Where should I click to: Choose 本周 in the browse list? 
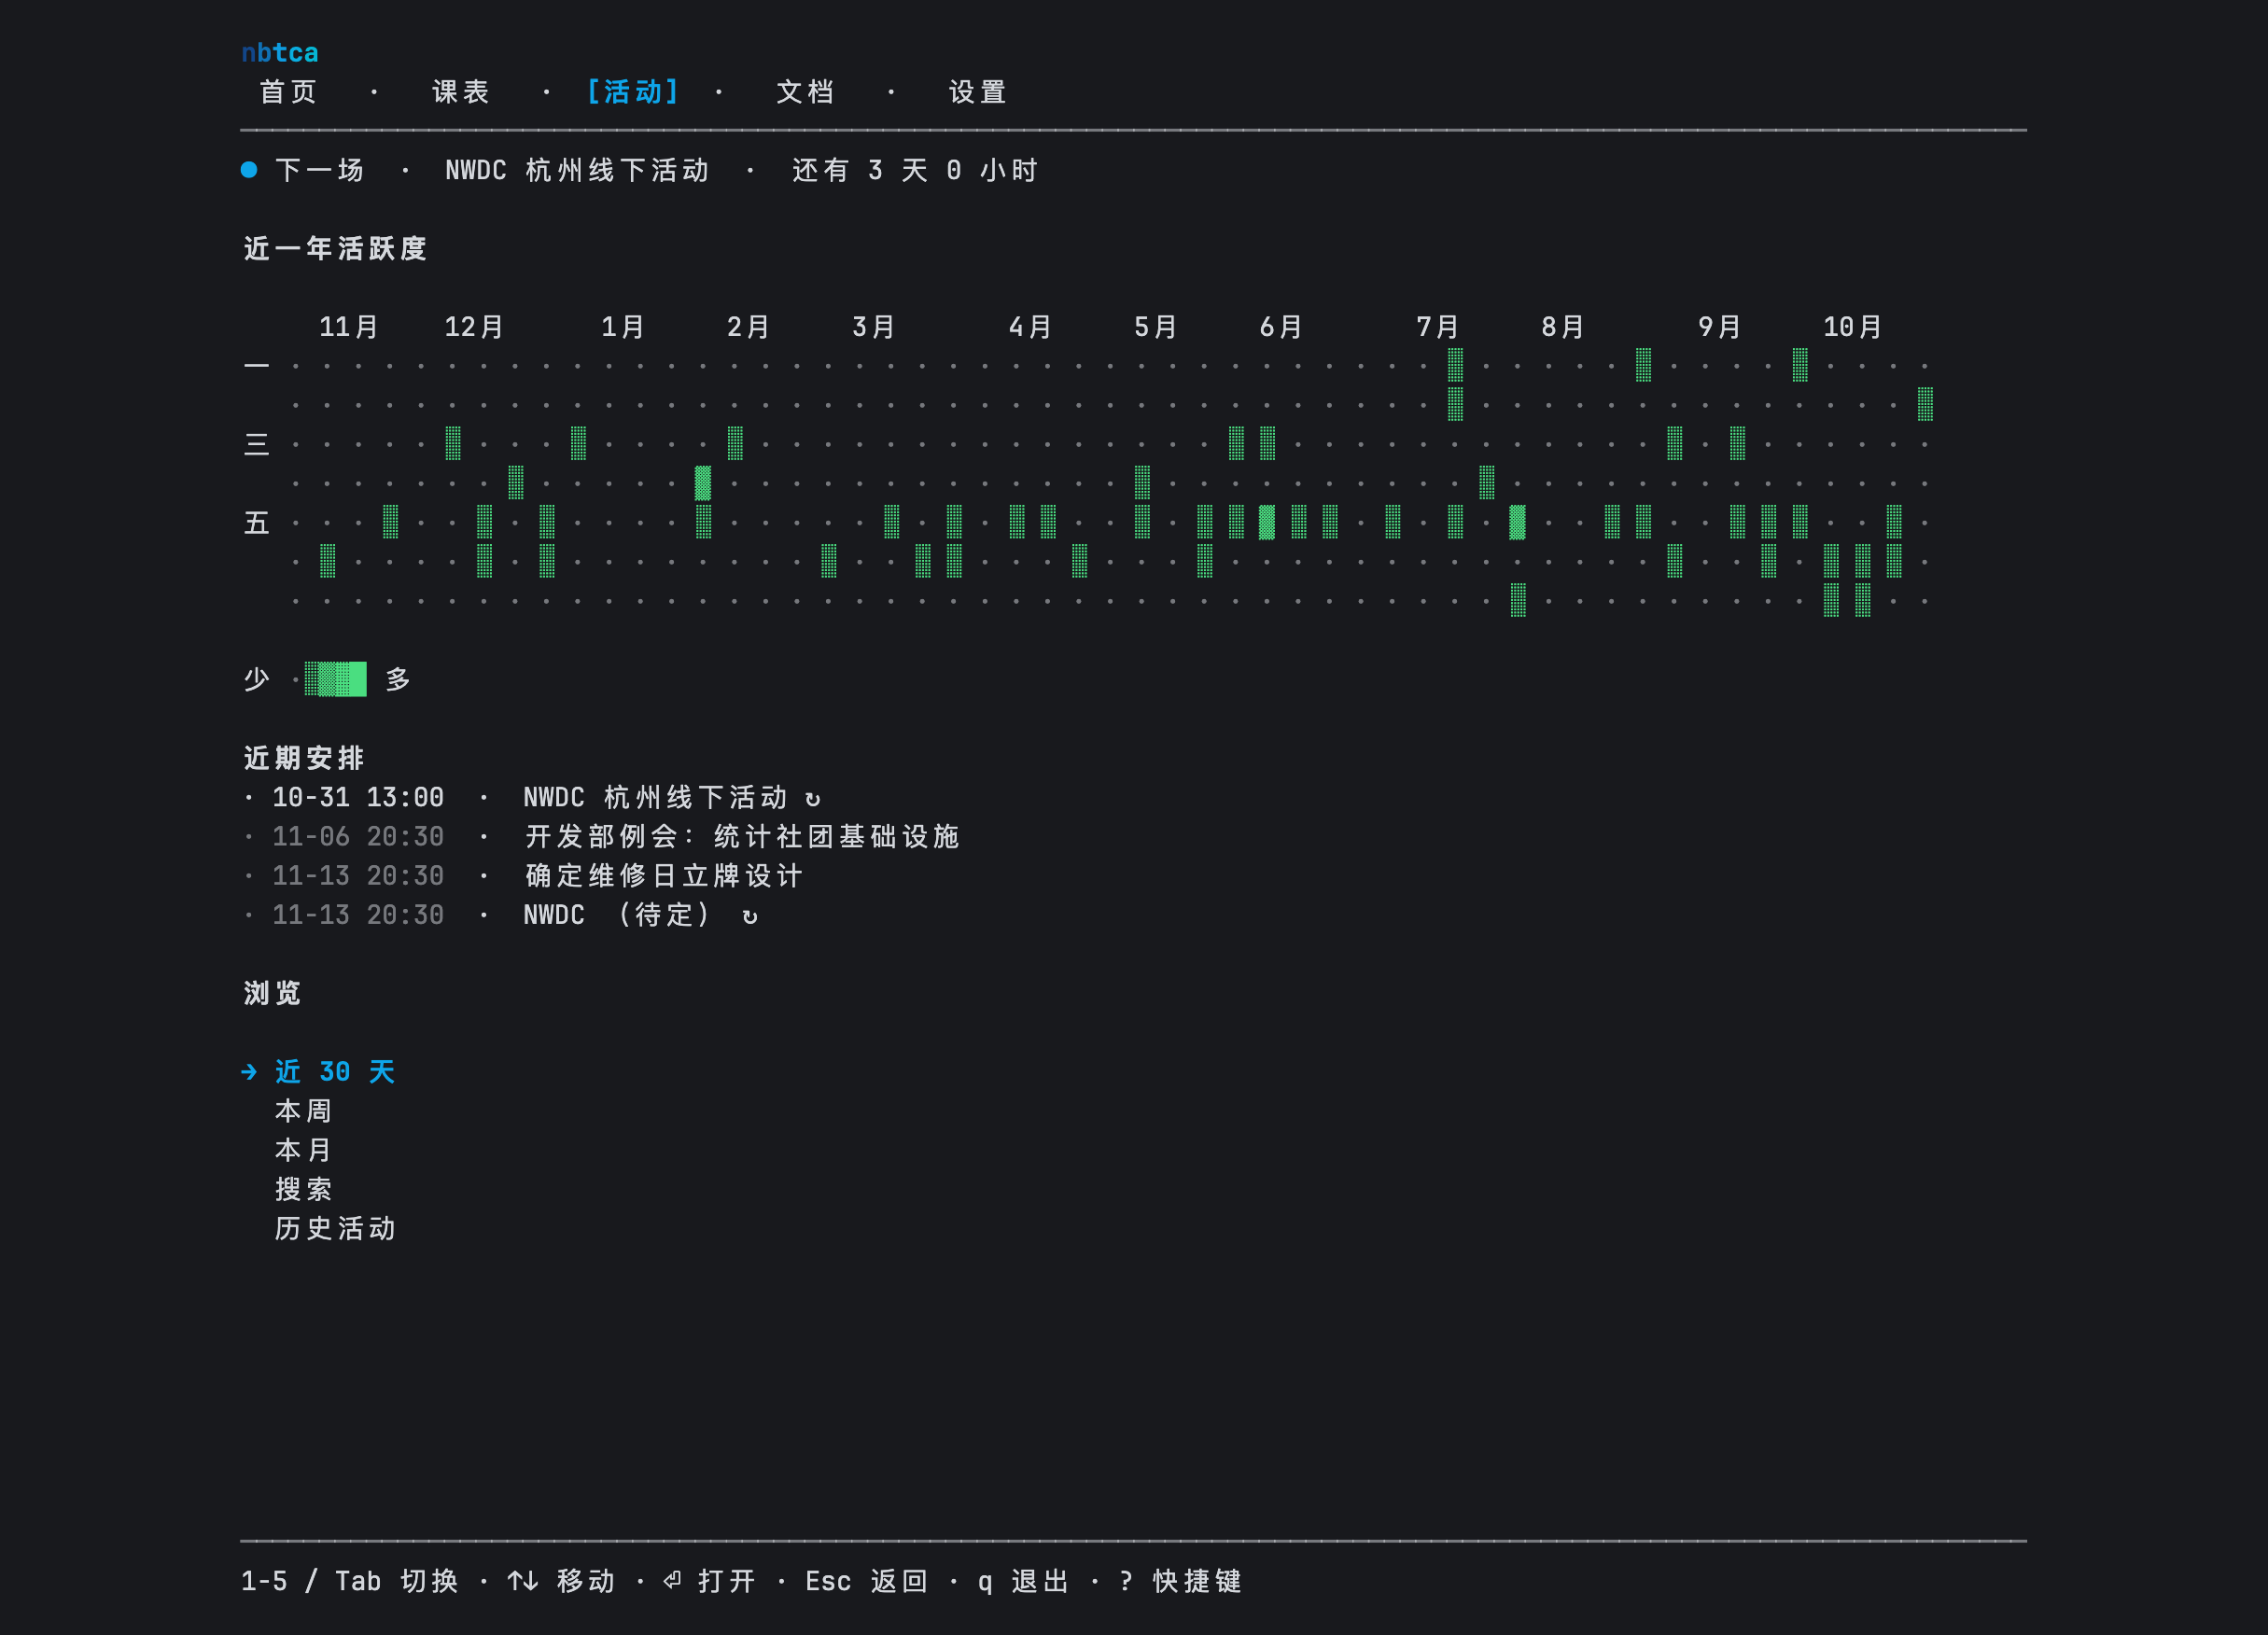tap(303, 1111)
